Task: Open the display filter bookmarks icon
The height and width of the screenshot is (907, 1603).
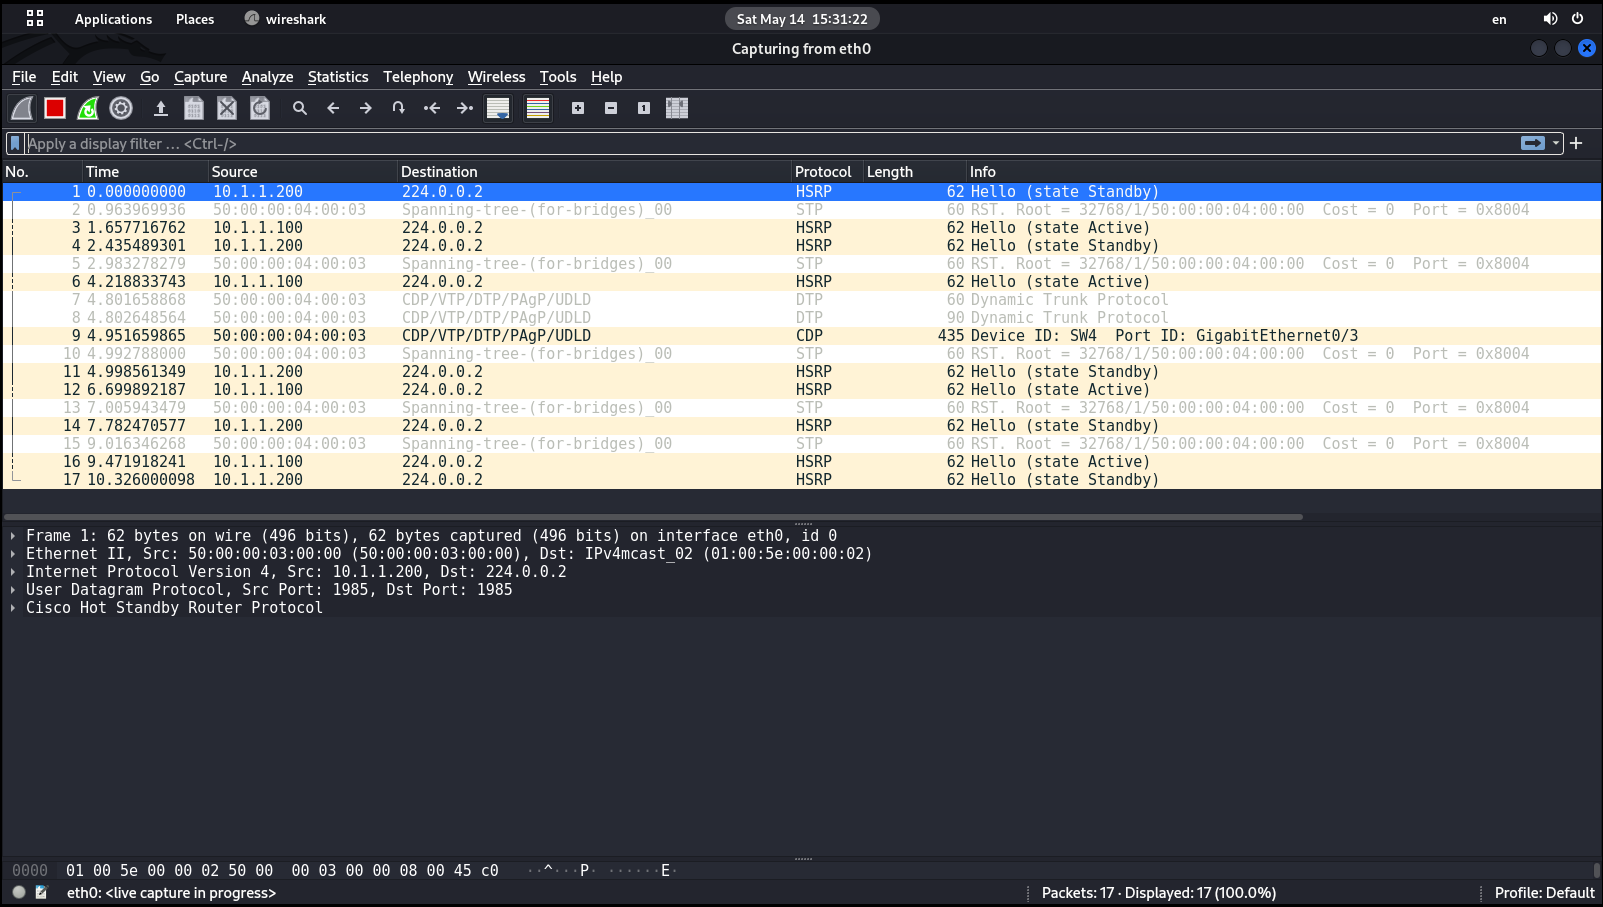Action: pos(14,143)
